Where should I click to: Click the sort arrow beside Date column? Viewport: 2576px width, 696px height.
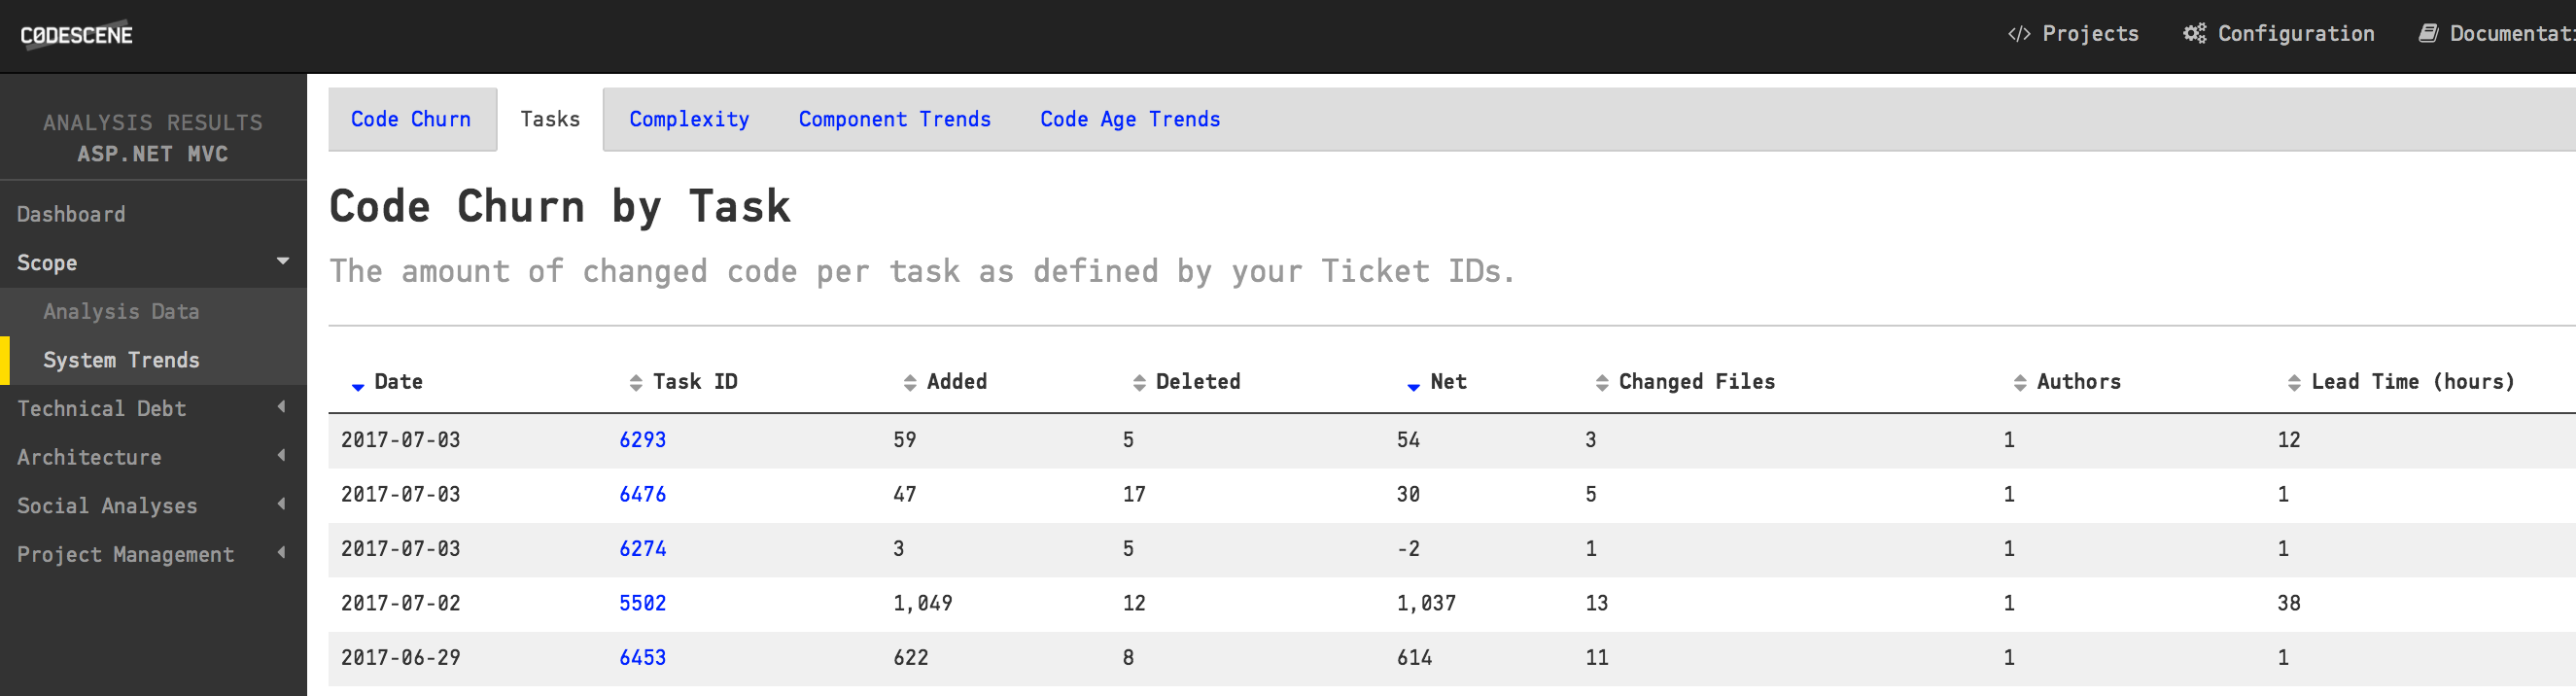(358, 384)
